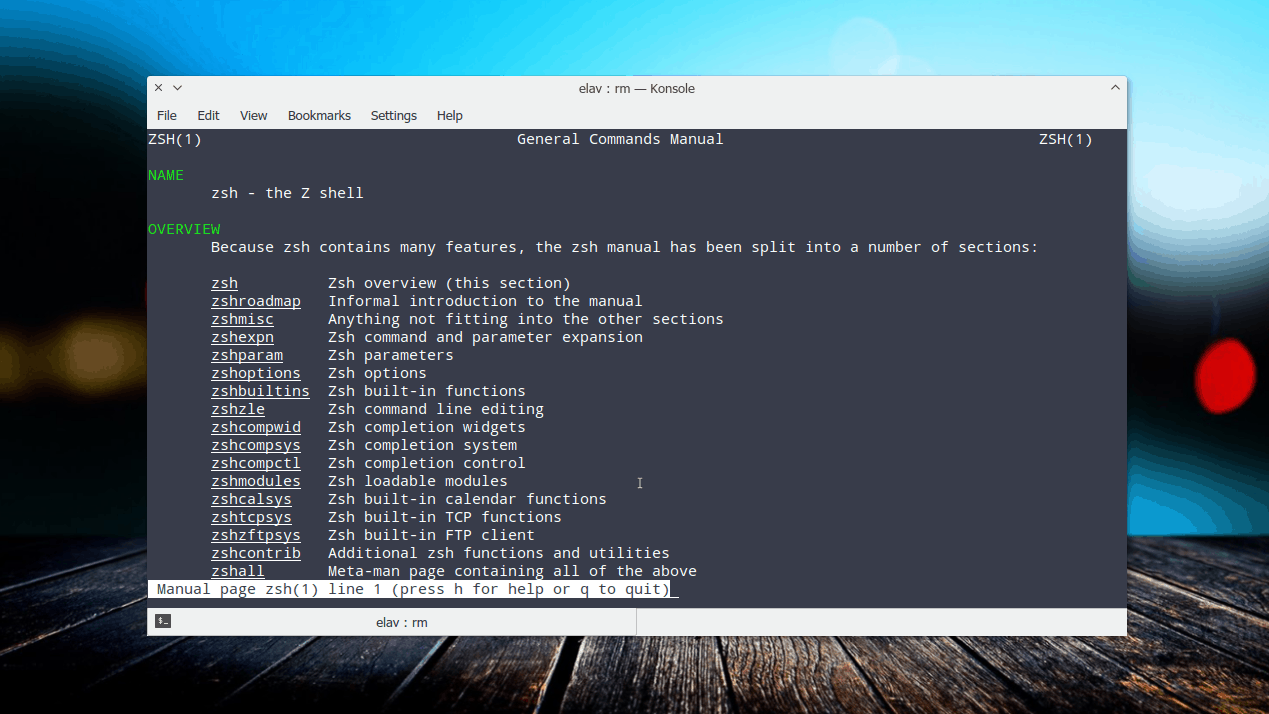1269x714 pixels.
Task: Open the zshzle command line editing link
Action: click(238, 409)
